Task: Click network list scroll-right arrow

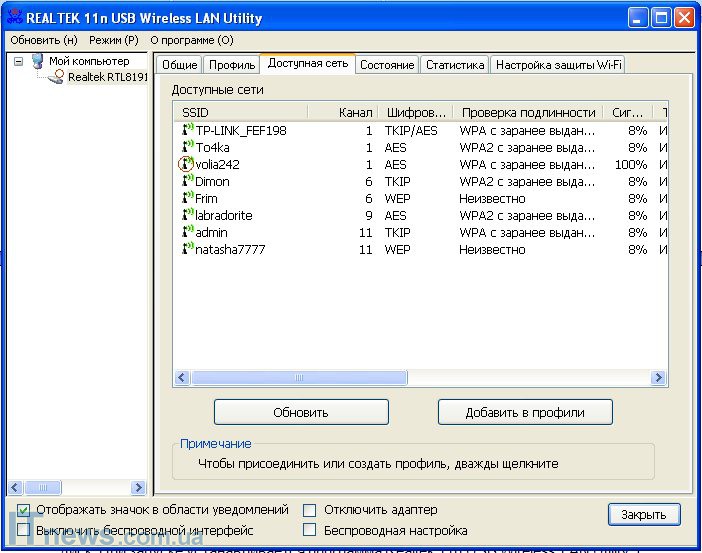Action: pos(659,377)
